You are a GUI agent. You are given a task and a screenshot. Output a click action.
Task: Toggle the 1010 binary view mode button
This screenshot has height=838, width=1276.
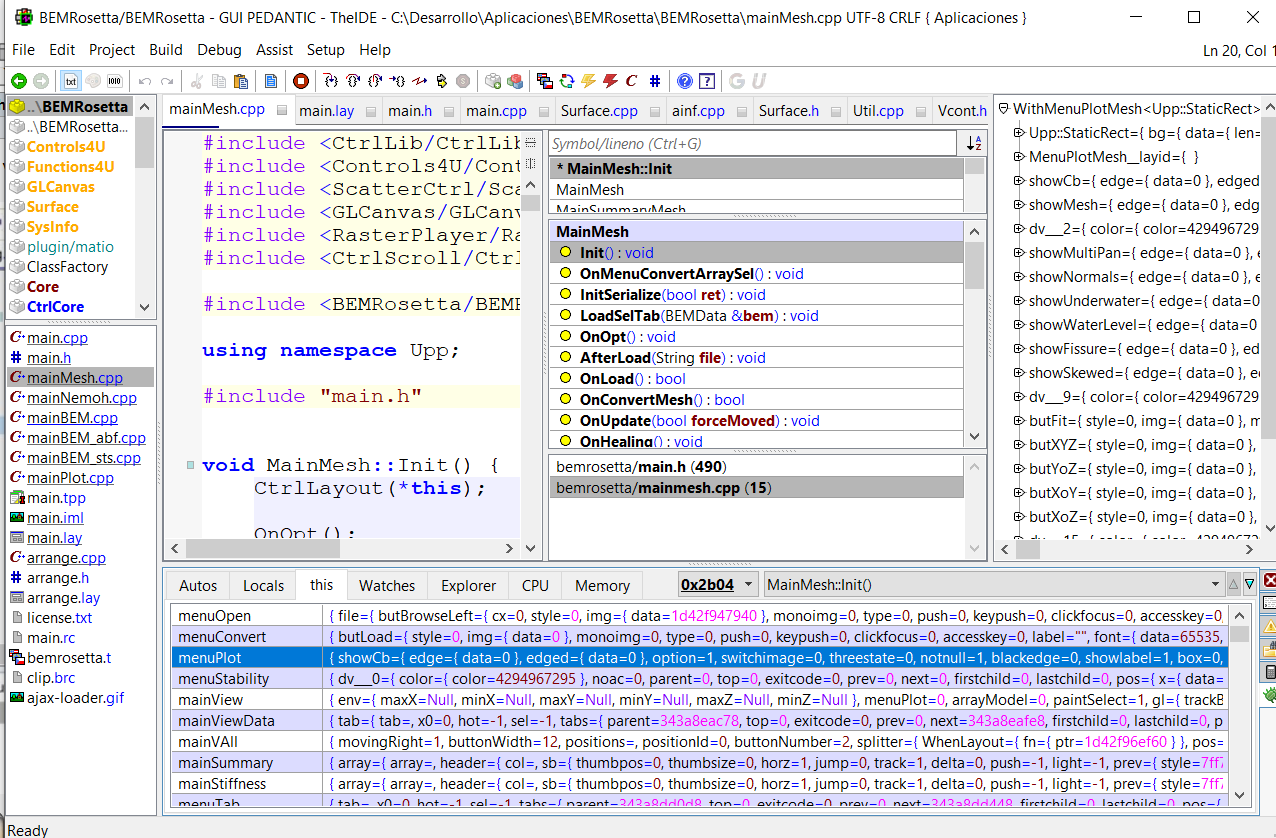click(x=115, y=81)
